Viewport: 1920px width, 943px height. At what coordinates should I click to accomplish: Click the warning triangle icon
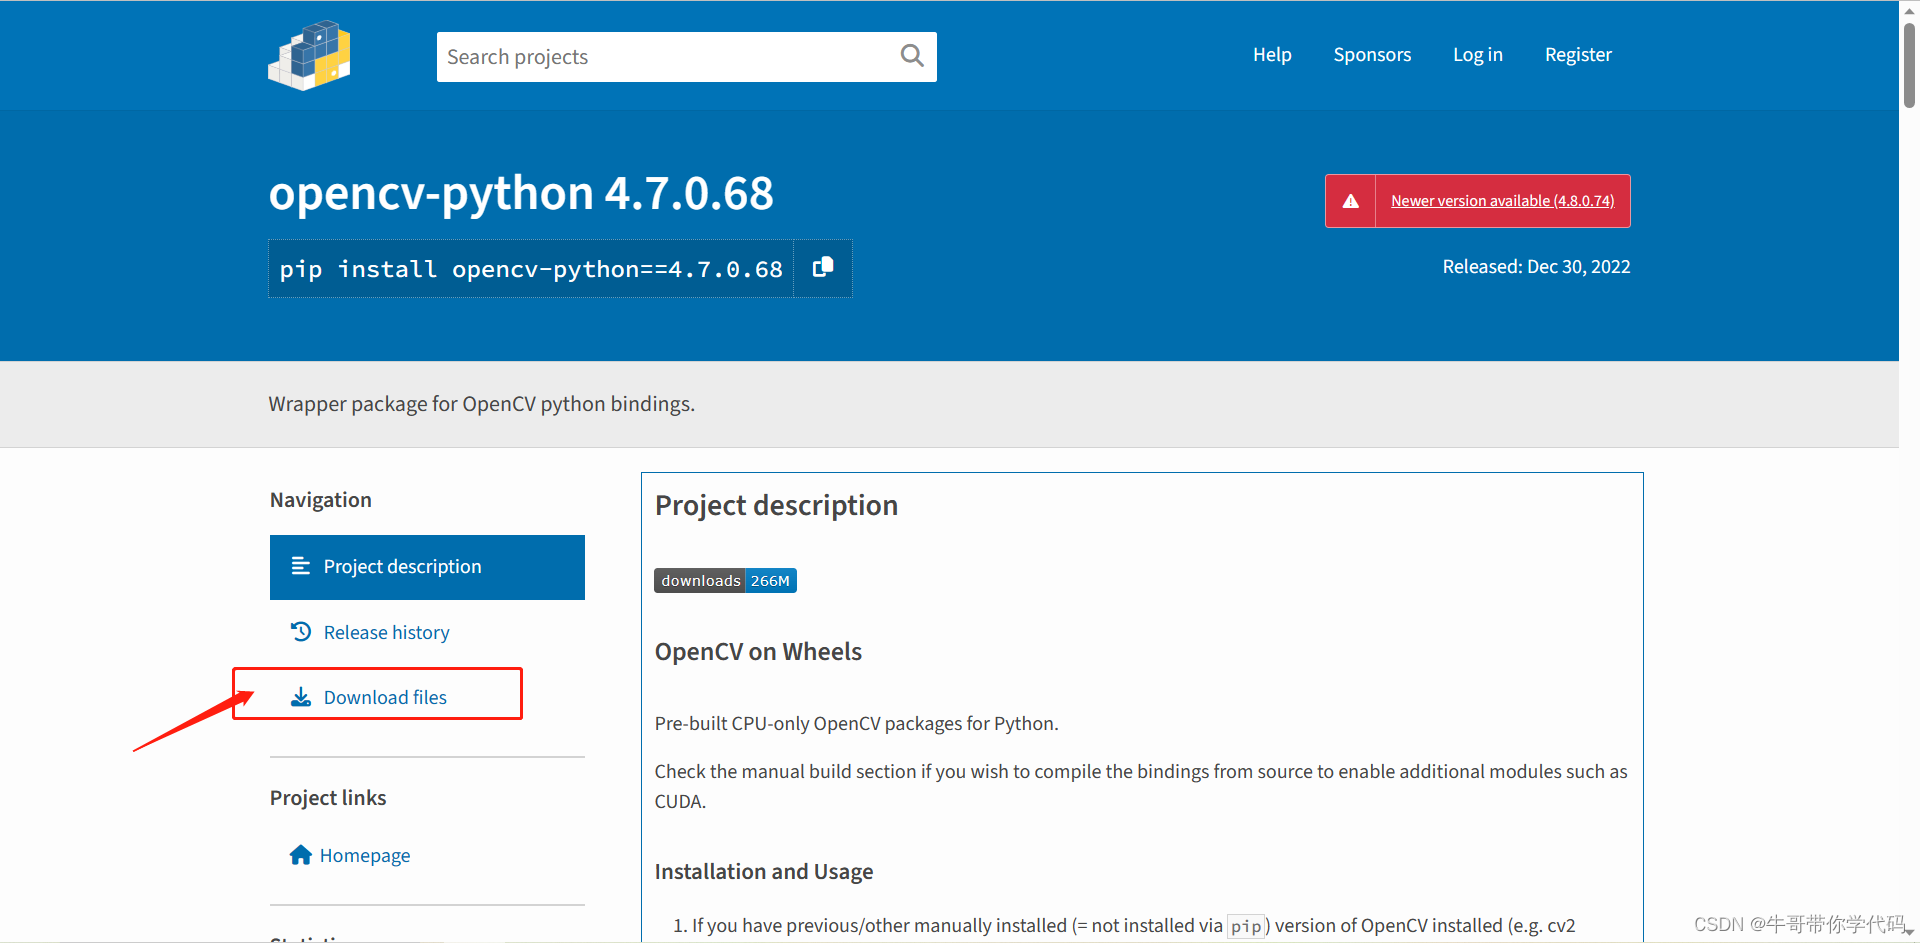1350,201
